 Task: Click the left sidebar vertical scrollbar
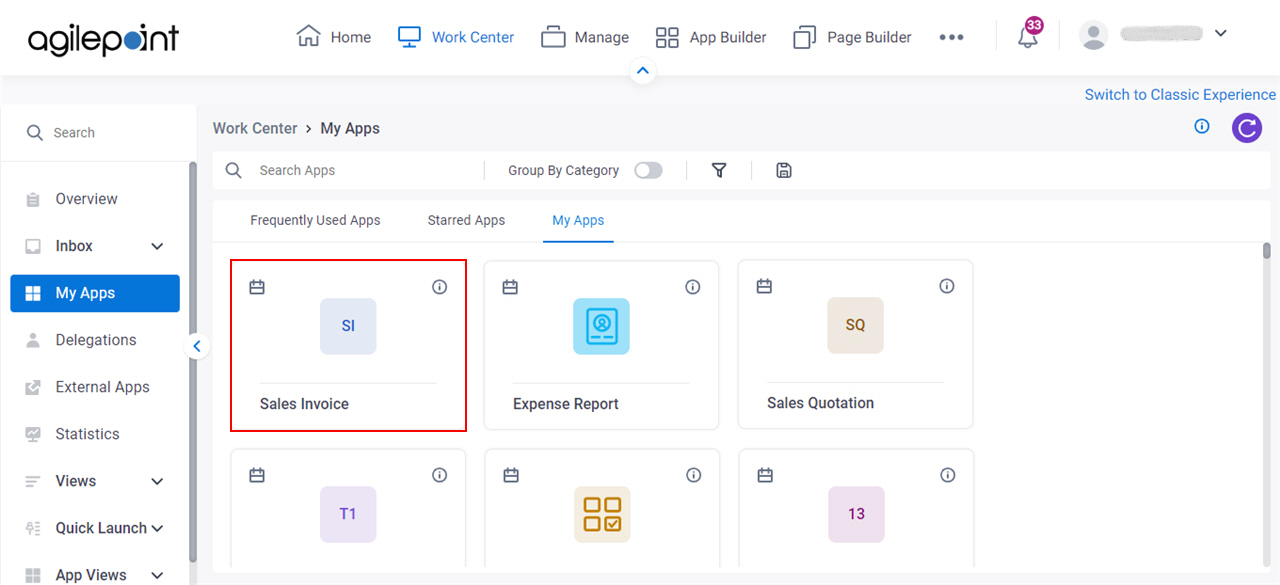pyautogui.click(x=193, y=362)
